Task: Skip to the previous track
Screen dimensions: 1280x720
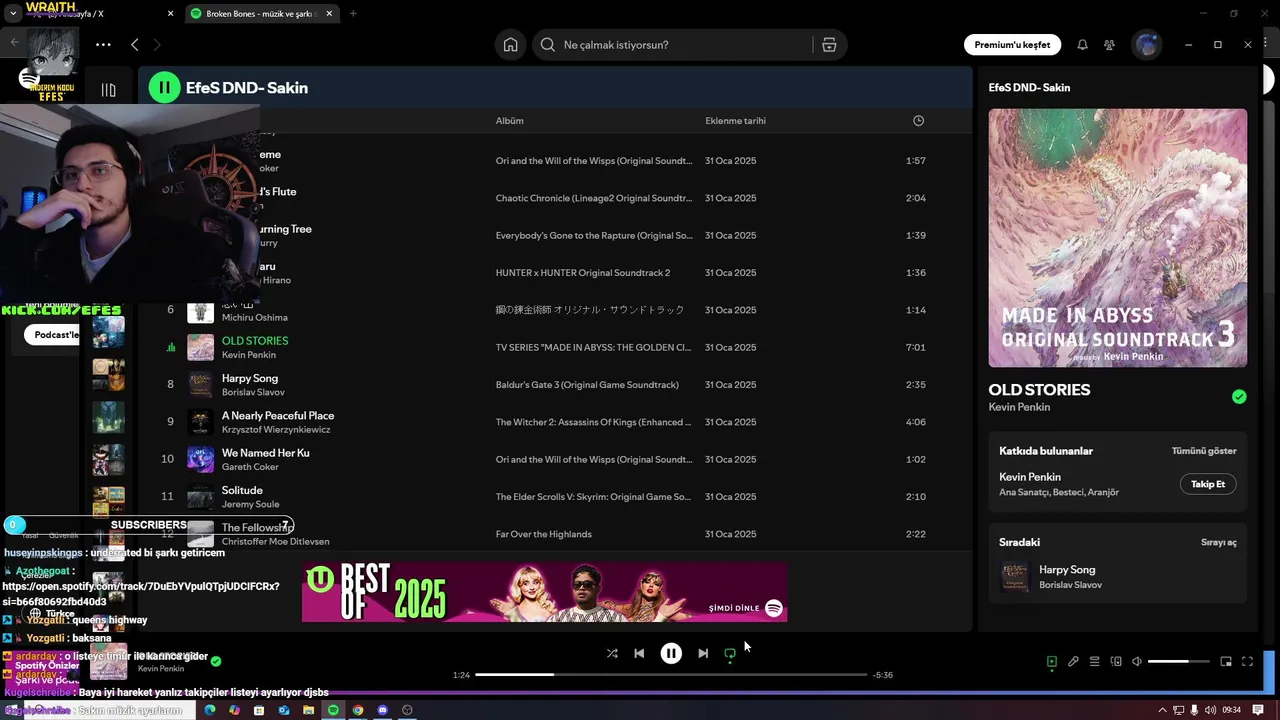Action: point(639,653)
